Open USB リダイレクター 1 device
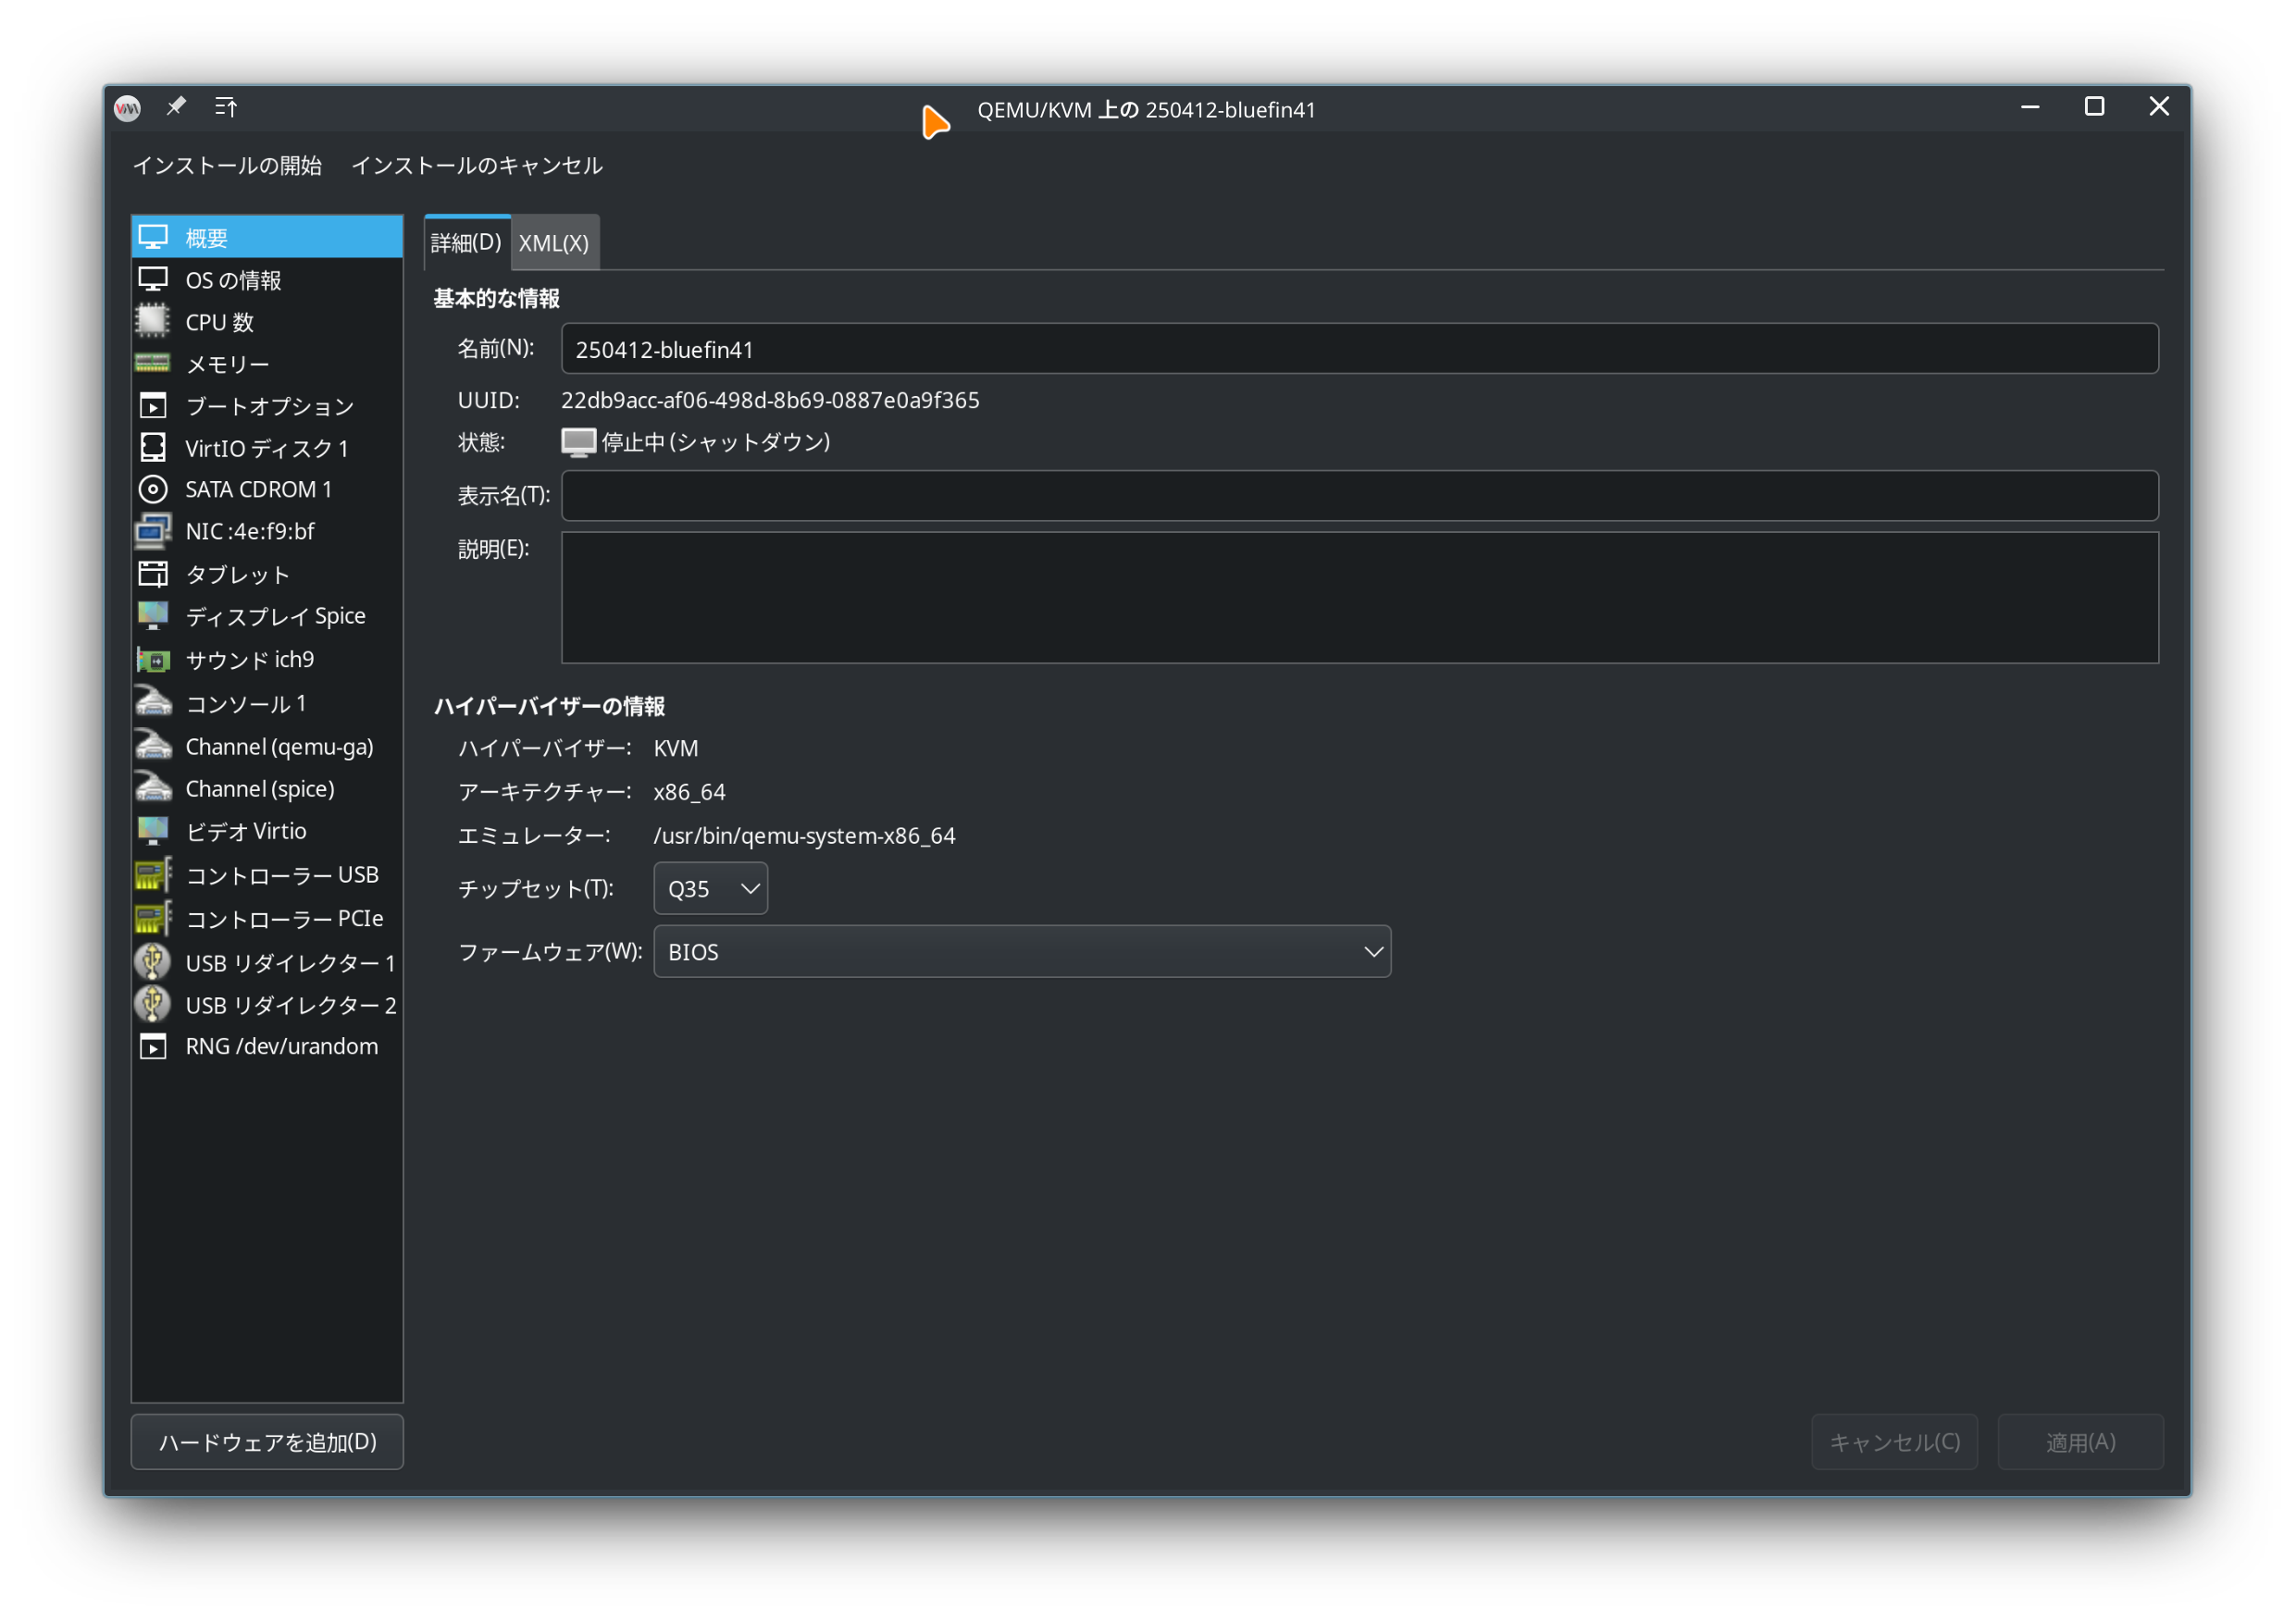 (x=289, y=962)
